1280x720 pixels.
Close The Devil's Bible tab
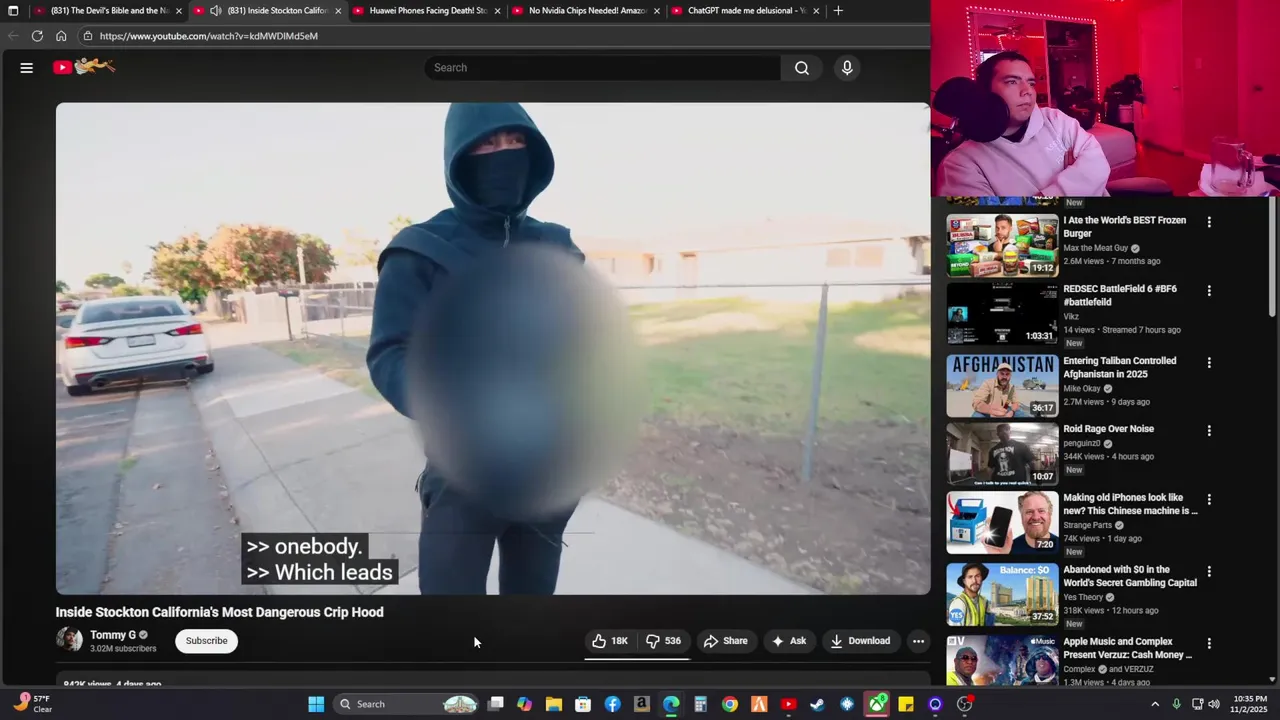click(179, 11)
